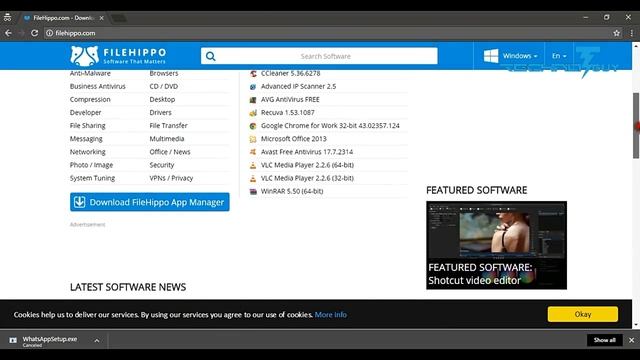640x360 pixels.
Task: Open File Transfer category
Action: coord(168,126)
